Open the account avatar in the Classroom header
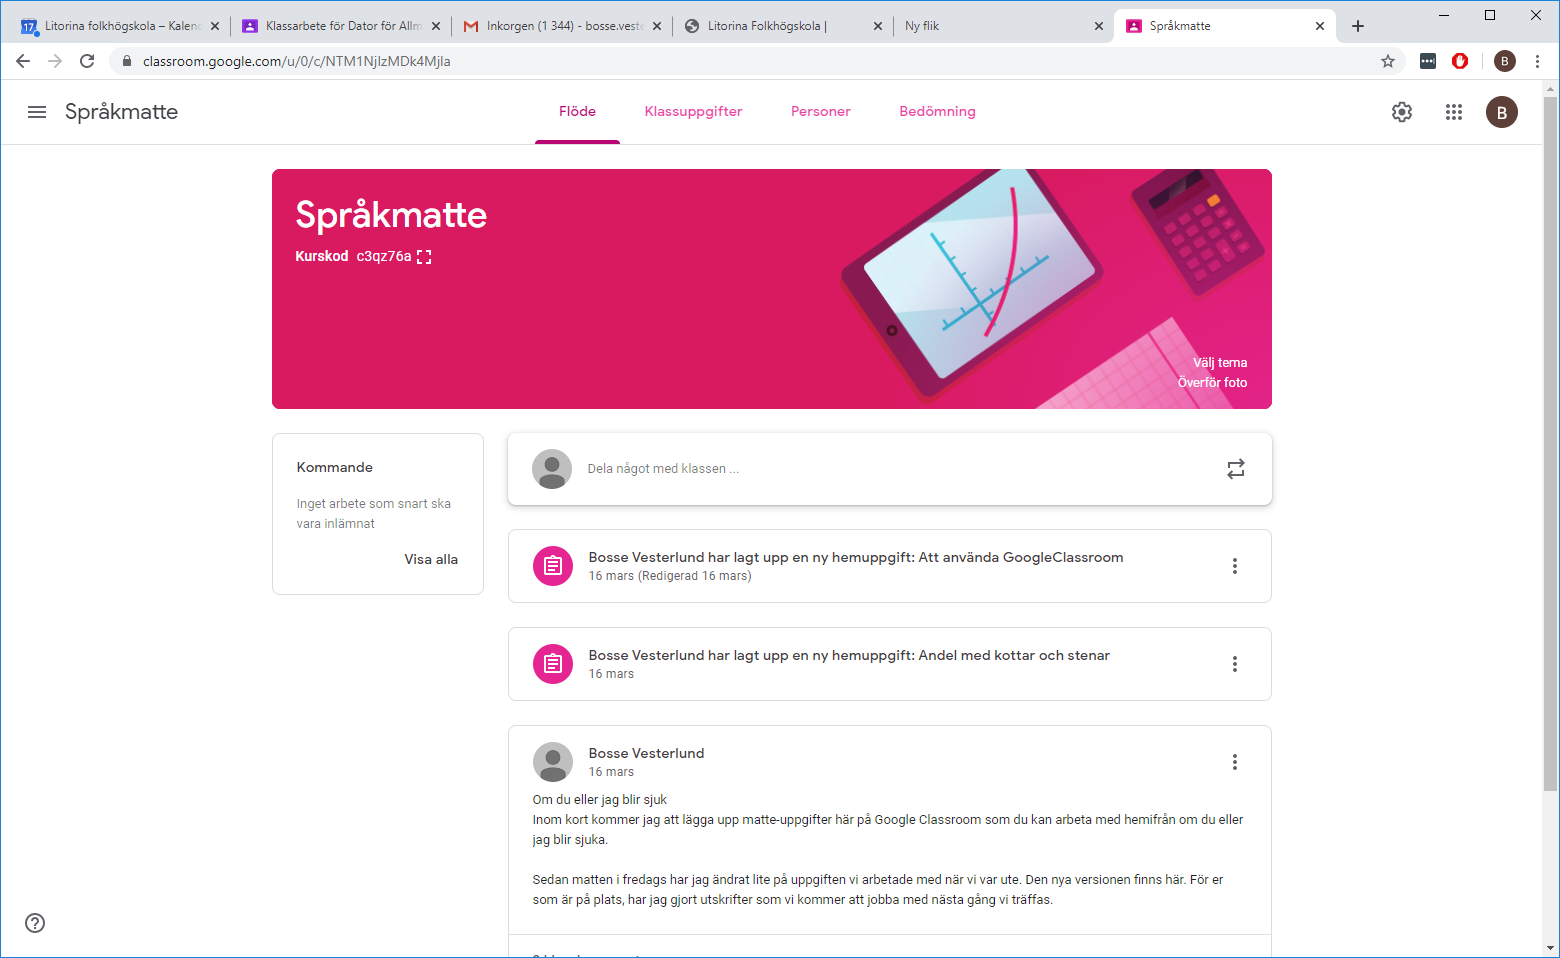 tap(1501, 112)
